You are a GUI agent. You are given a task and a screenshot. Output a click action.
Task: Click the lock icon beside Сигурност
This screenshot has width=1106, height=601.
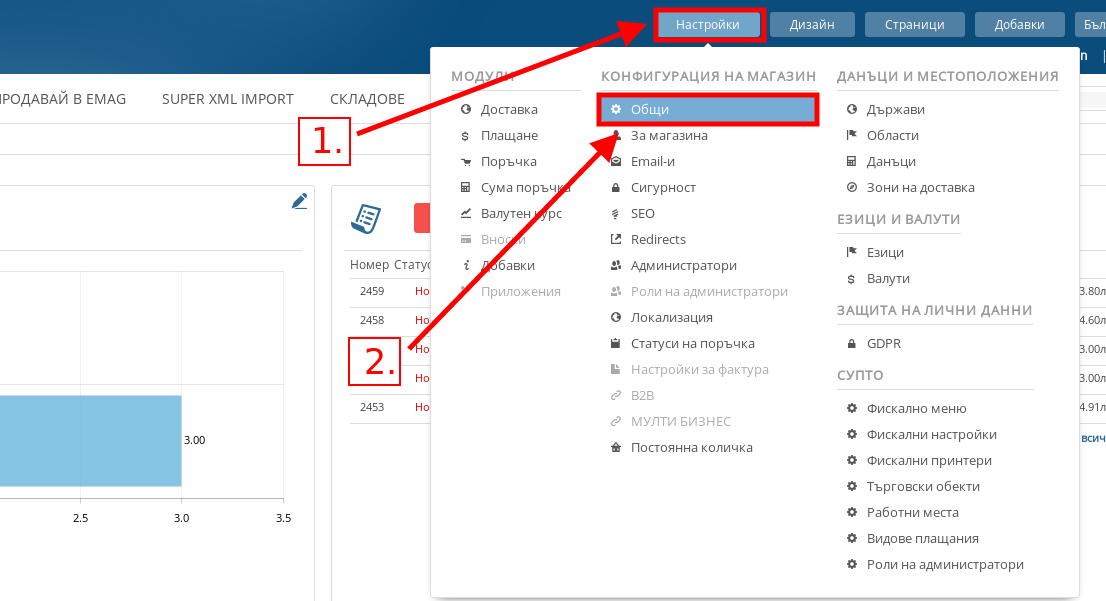pos(616,187)
